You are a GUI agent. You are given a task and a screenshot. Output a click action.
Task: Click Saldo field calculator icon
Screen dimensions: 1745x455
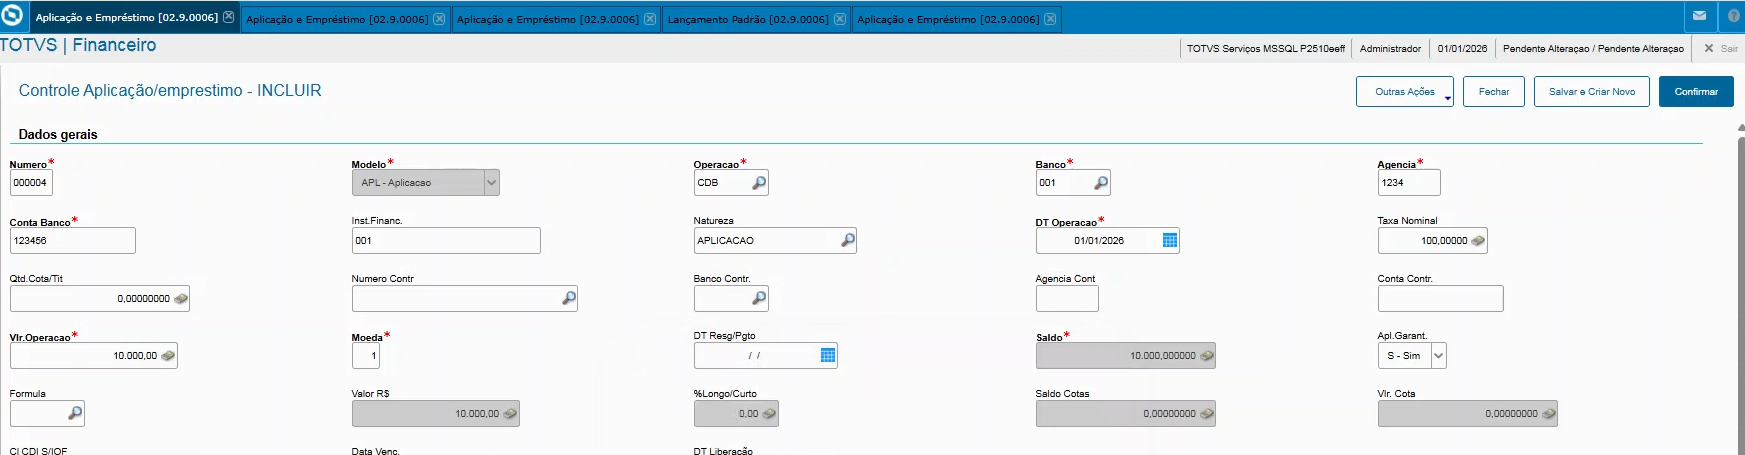click(1207, 355)
